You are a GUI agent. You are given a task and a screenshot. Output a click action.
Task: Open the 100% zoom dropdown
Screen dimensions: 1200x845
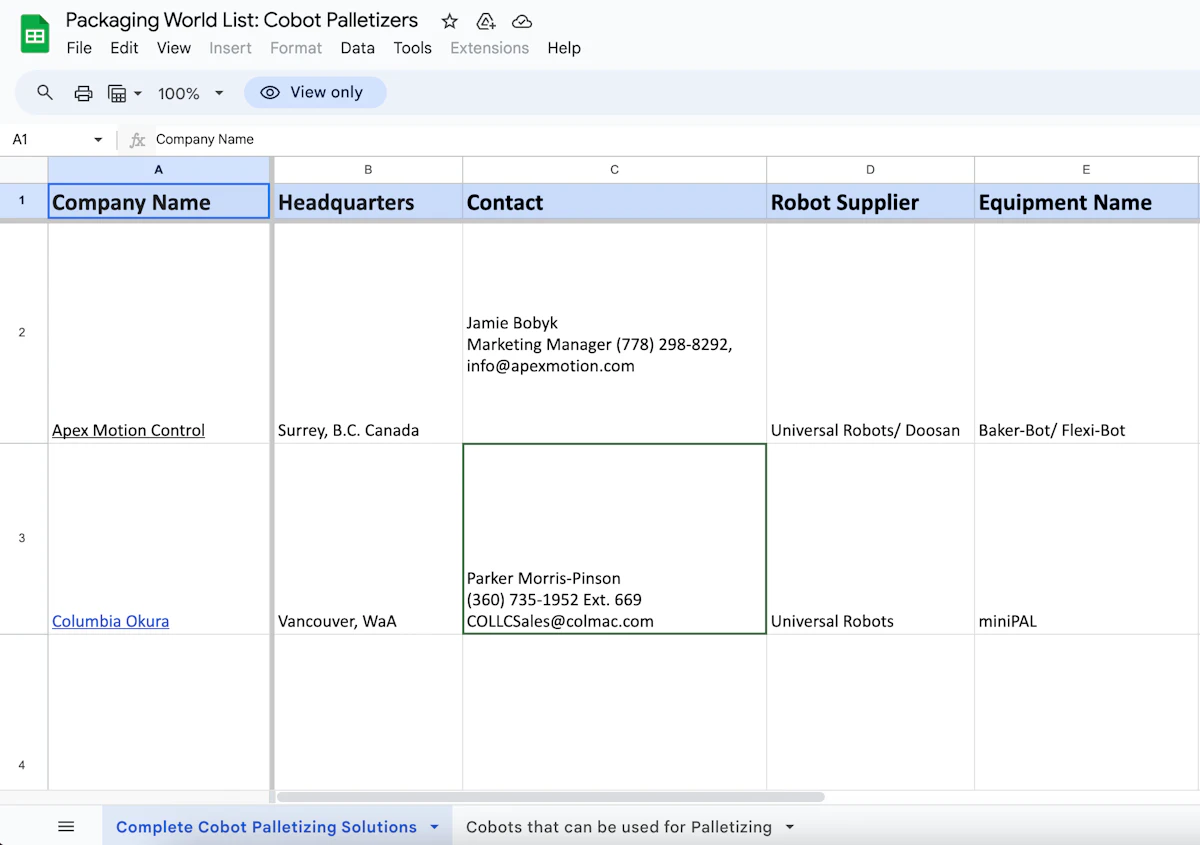tap(191, 93)
